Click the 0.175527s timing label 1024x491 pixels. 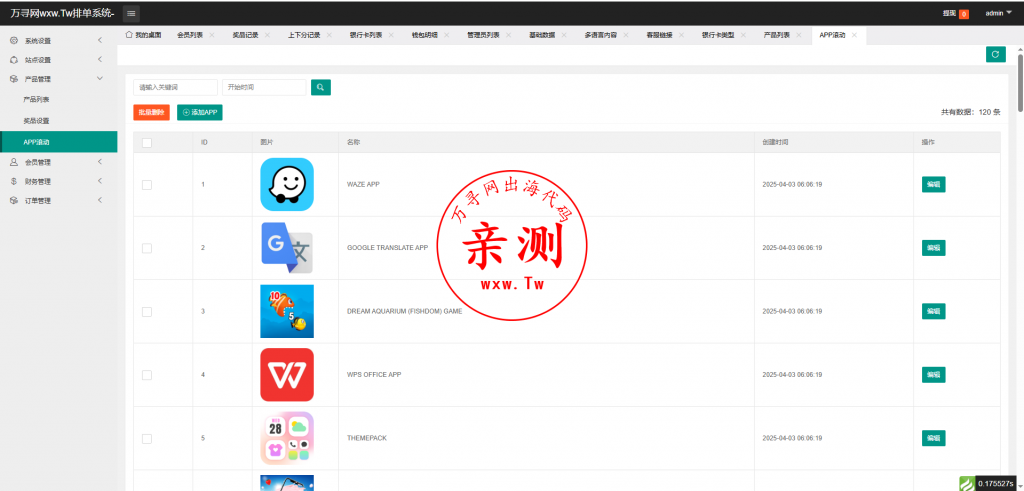point(996,484)
